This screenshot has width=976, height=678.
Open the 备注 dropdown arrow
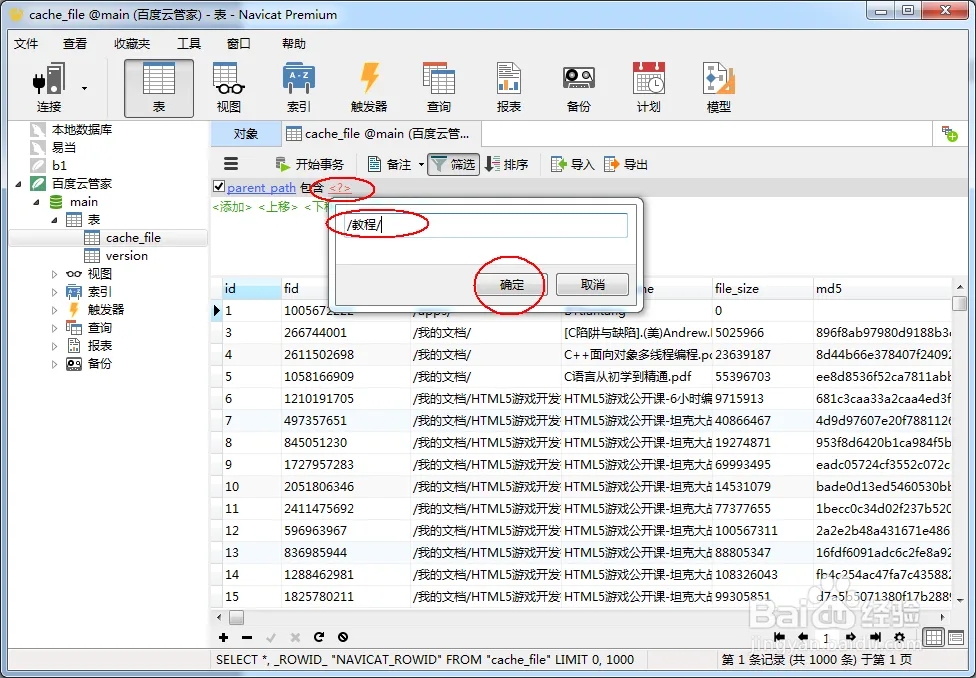421,164
